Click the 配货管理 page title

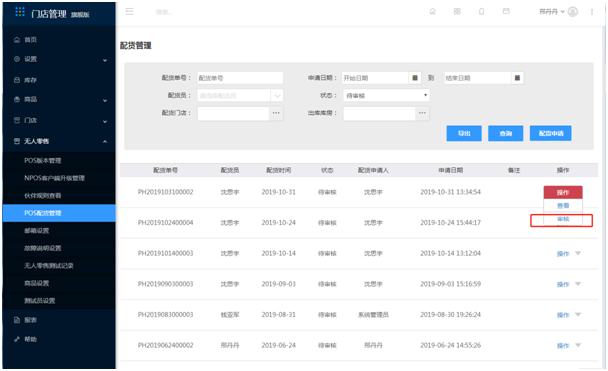pyautogui.click(x=136, y=45)
